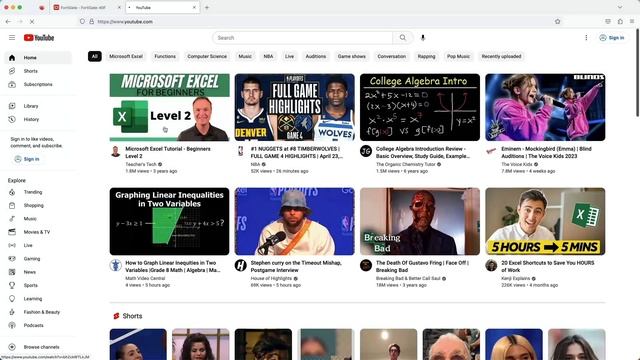Click the browser address bar URL

click(125, 22)
